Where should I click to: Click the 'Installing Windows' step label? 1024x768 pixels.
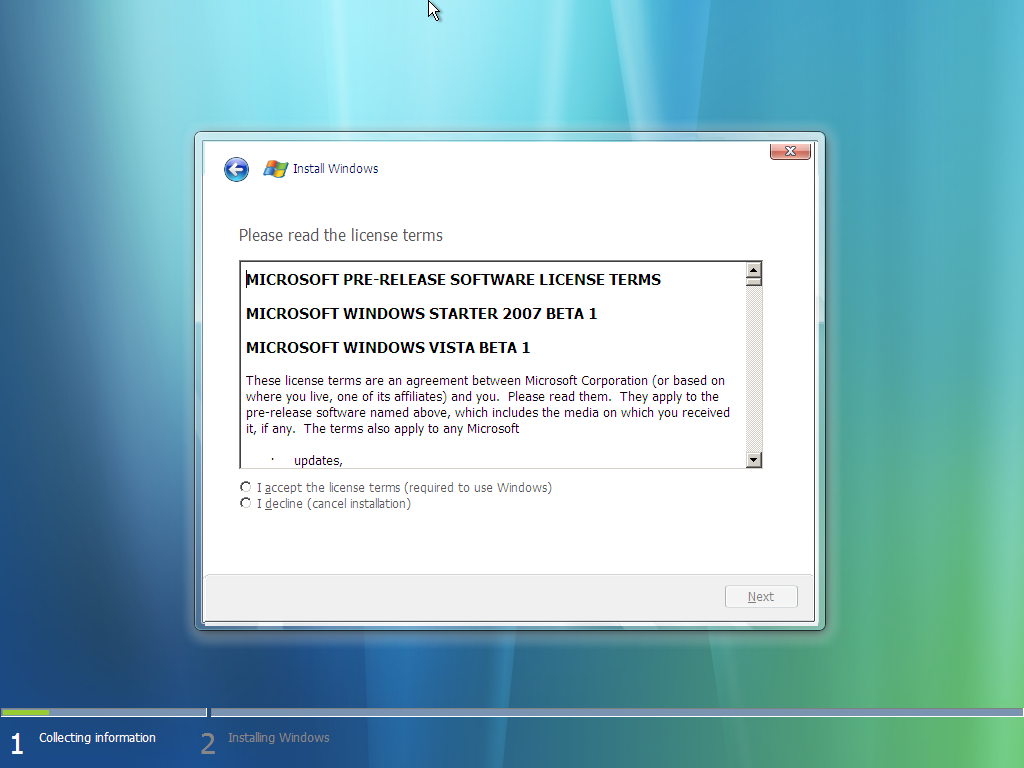pyautogui.click(x=279, y=737)
